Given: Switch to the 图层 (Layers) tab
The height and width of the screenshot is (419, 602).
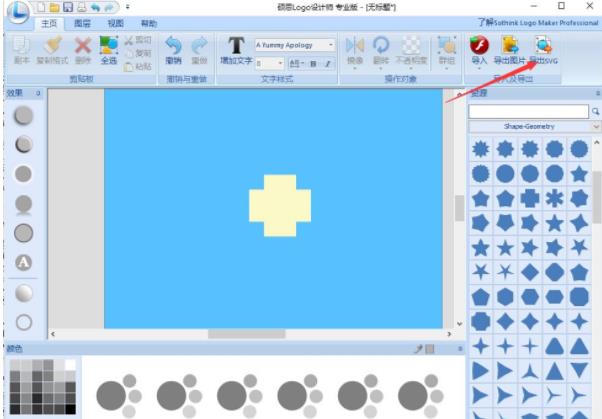Looking at the screenshot, I should coord(83,22).
